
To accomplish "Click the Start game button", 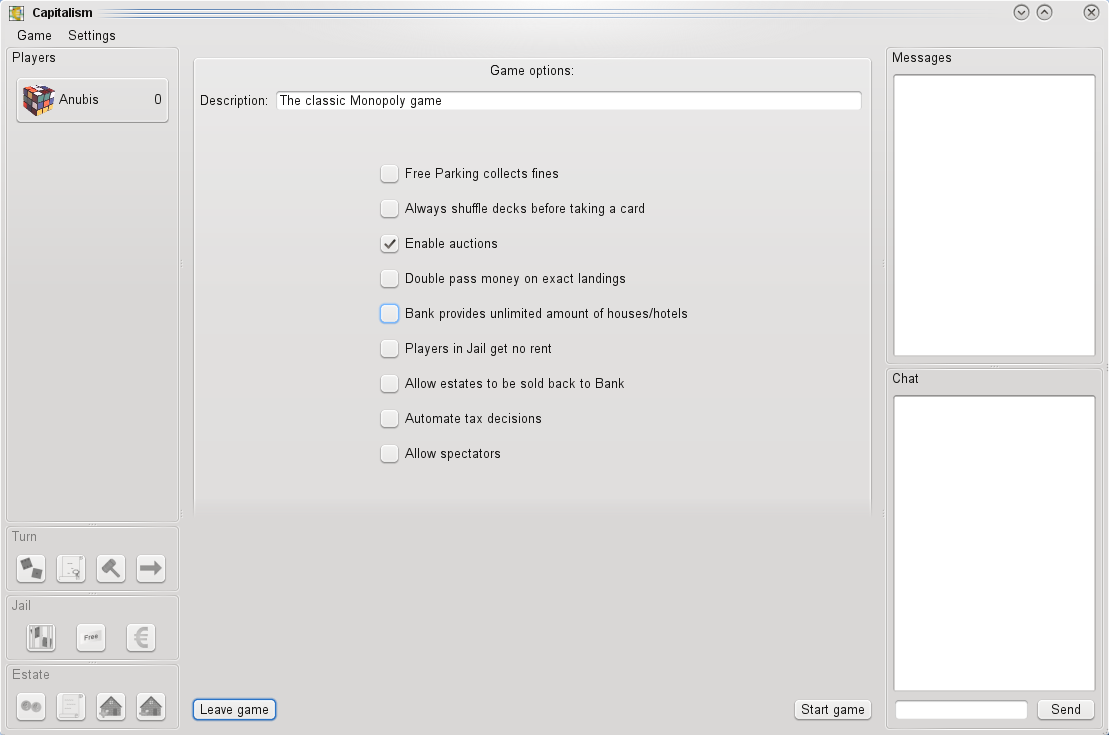I will tap(832, 710).
